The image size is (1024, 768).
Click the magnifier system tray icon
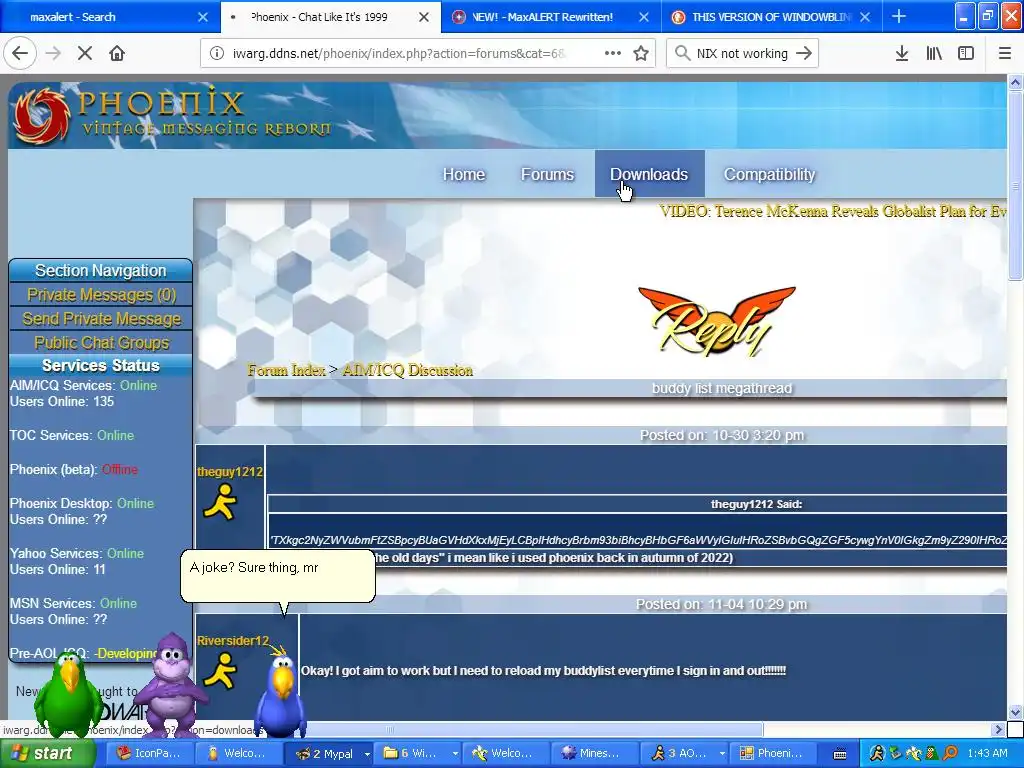[x=950, y=754]
